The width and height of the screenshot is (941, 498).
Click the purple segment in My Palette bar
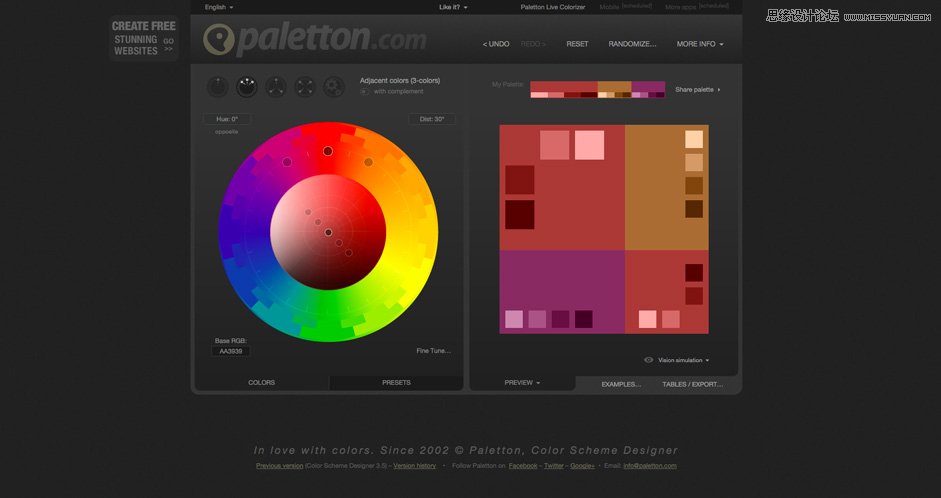pos(648,87)
